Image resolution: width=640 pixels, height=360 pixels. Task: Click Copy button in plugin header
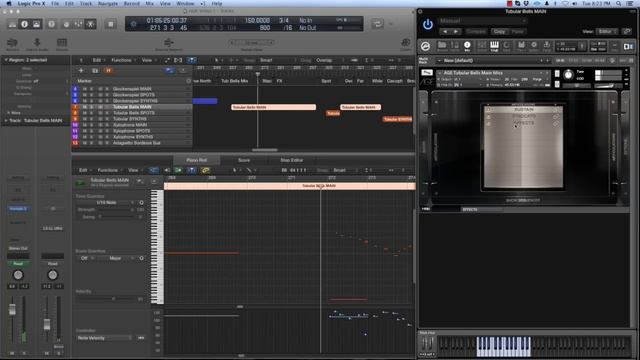[499, 31]
